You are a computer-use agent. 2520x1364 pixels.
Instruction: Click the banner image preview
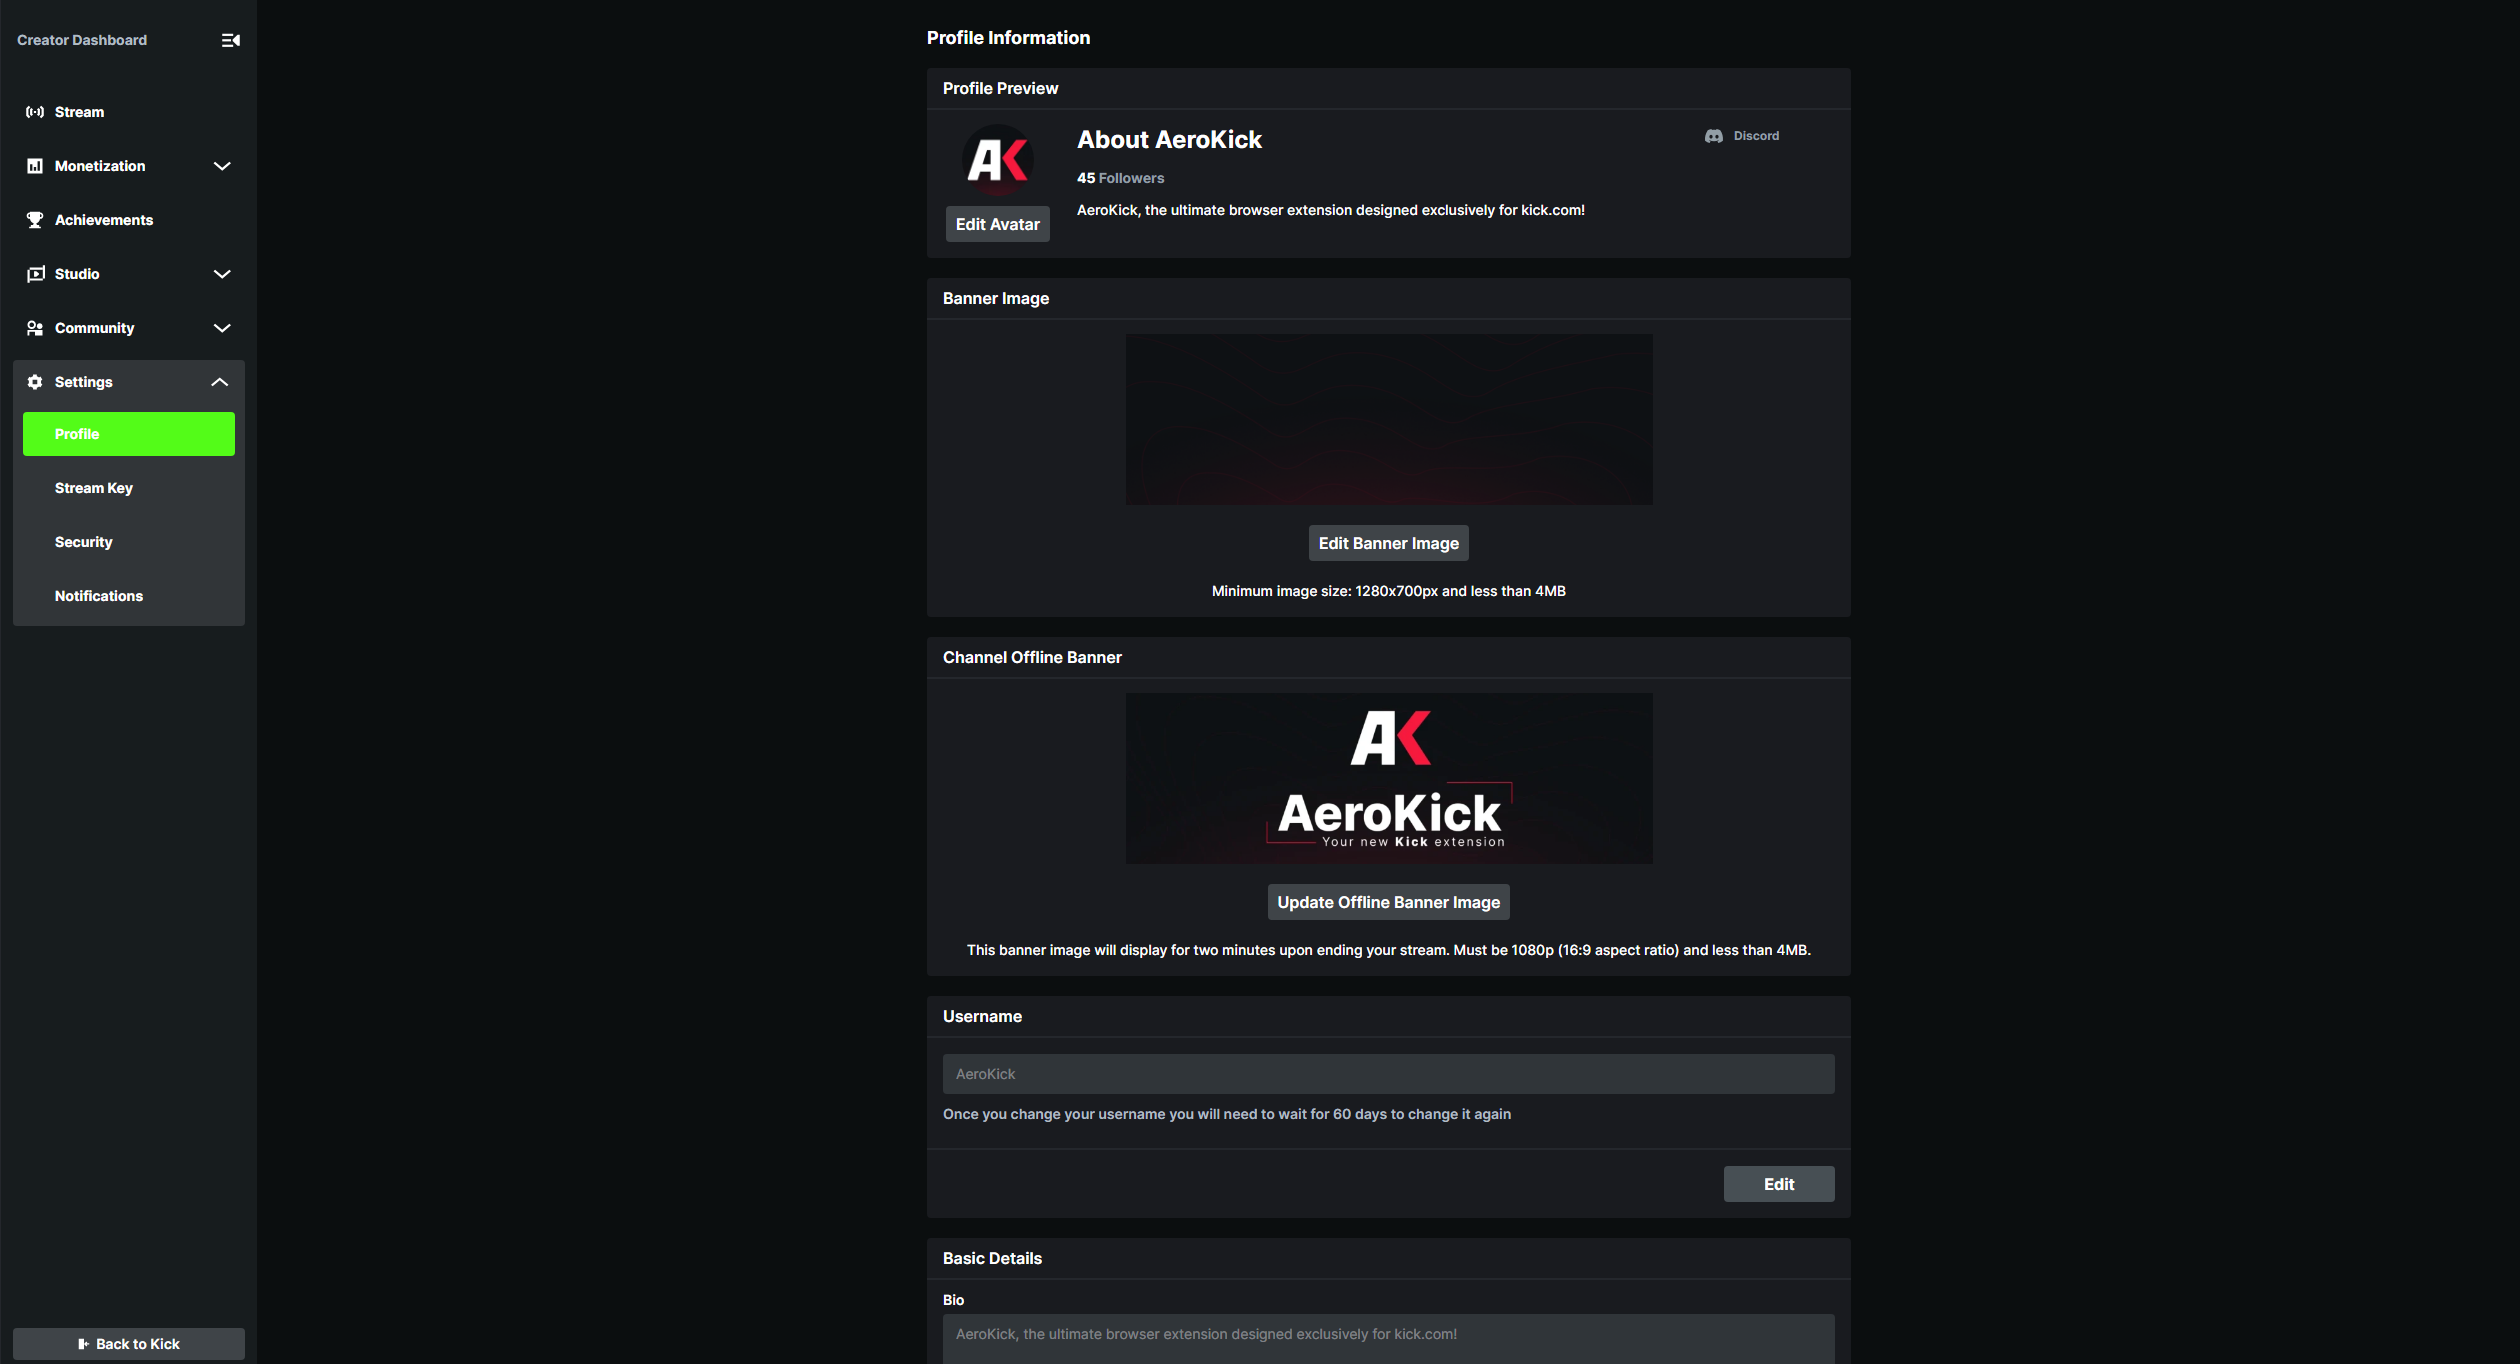1389,419
